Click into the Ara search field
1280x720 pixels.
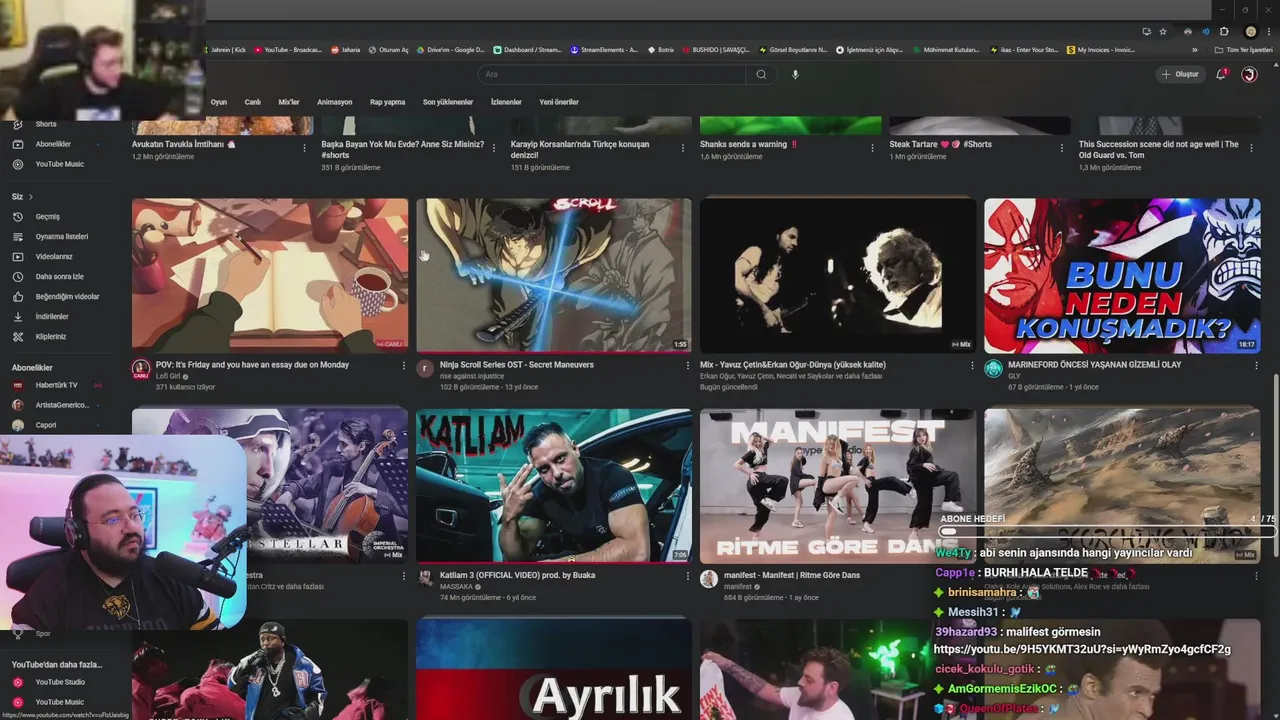tap(611, 74)
